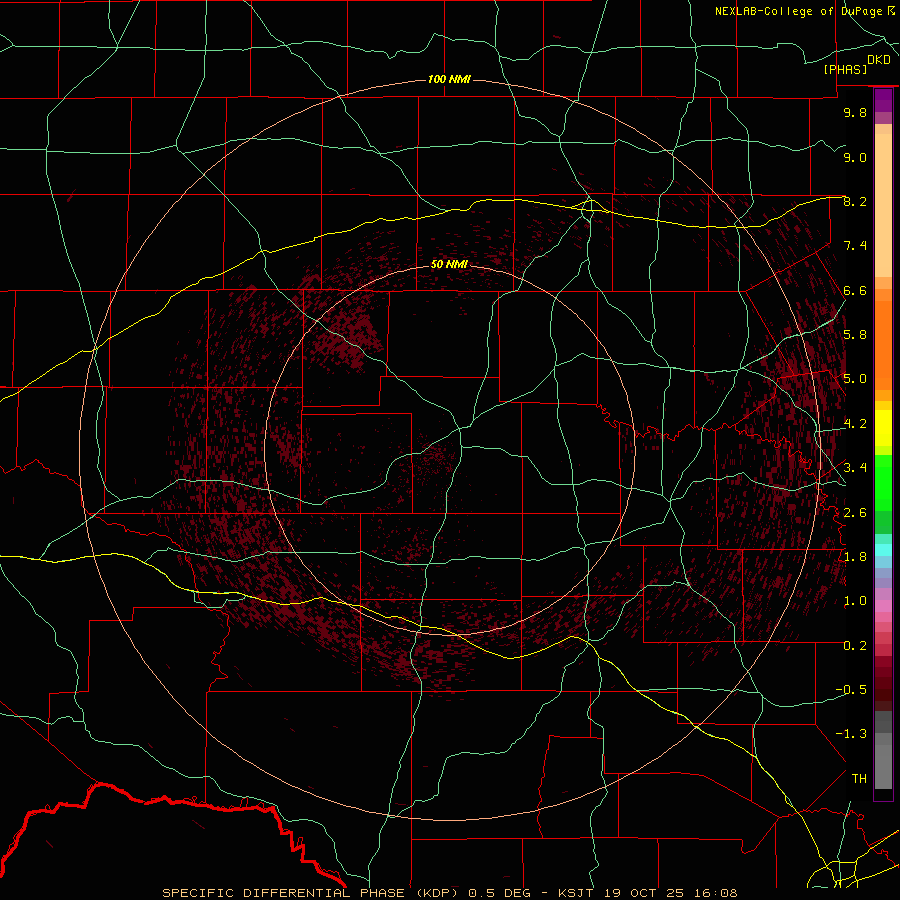Pick the pink color bar segment near 1.0
Viewport: 900px width, 900px height.
click(x=883, y=606)
